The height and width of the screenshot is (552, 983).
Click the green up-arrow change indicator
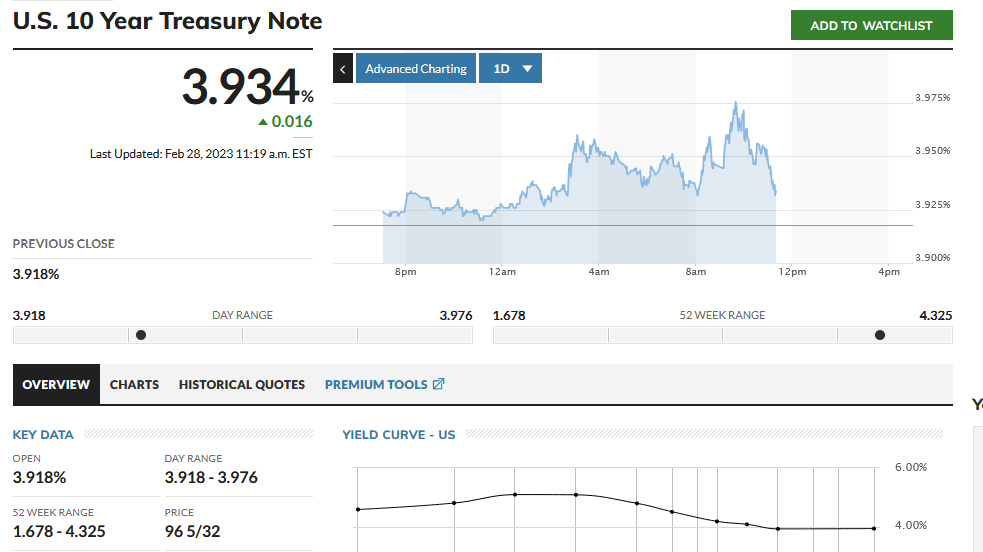(x=263, y=122)
